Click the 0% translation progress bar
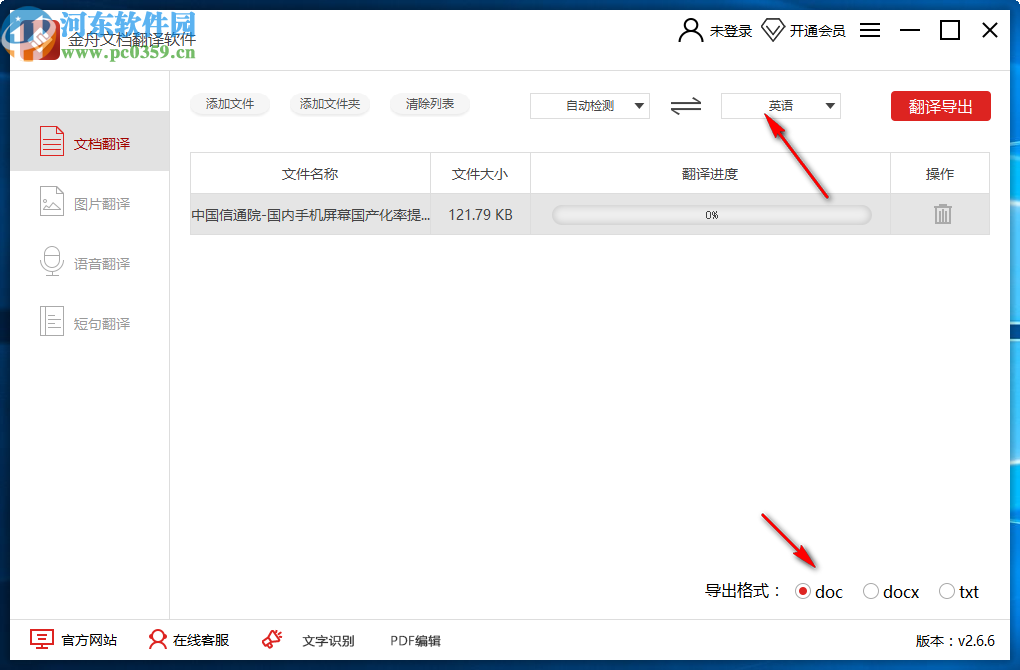The width and height of the screenshot is (1020, 670). pos(711,214)
